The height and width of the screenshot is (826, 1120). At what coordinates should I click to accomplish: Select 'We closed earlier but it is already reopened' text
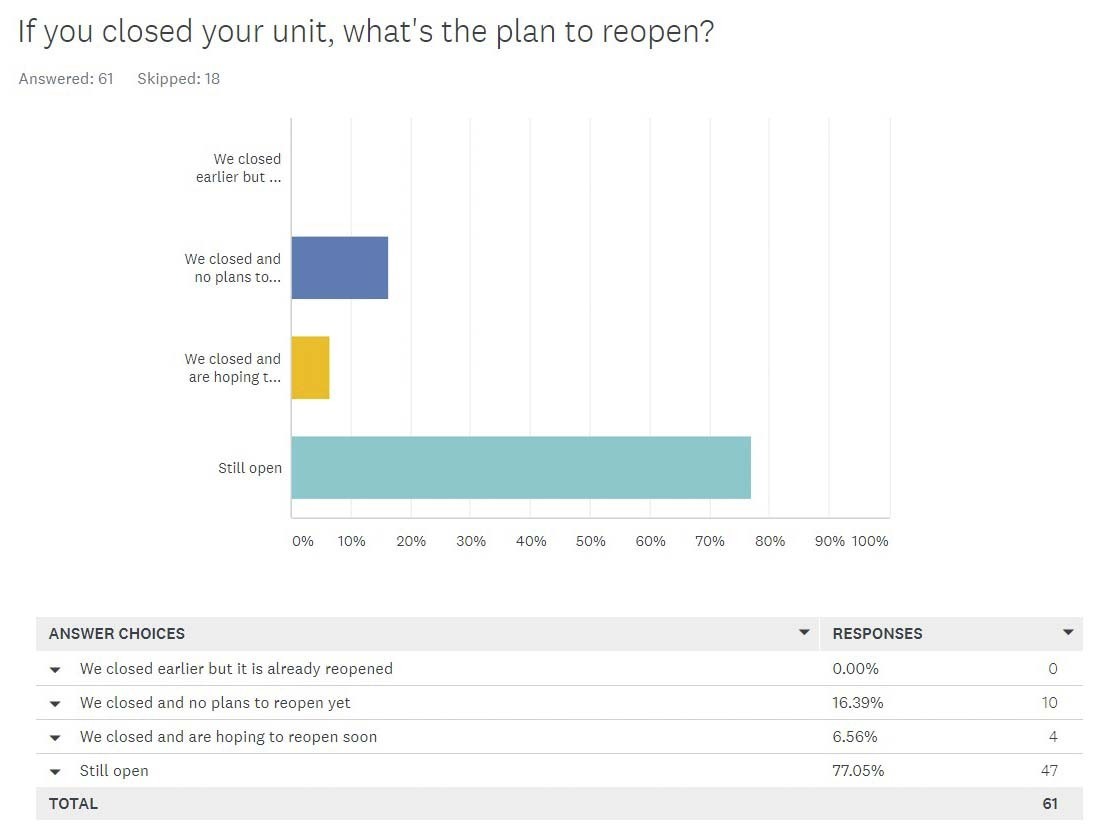pyautogui.click(x=236, y=669)
